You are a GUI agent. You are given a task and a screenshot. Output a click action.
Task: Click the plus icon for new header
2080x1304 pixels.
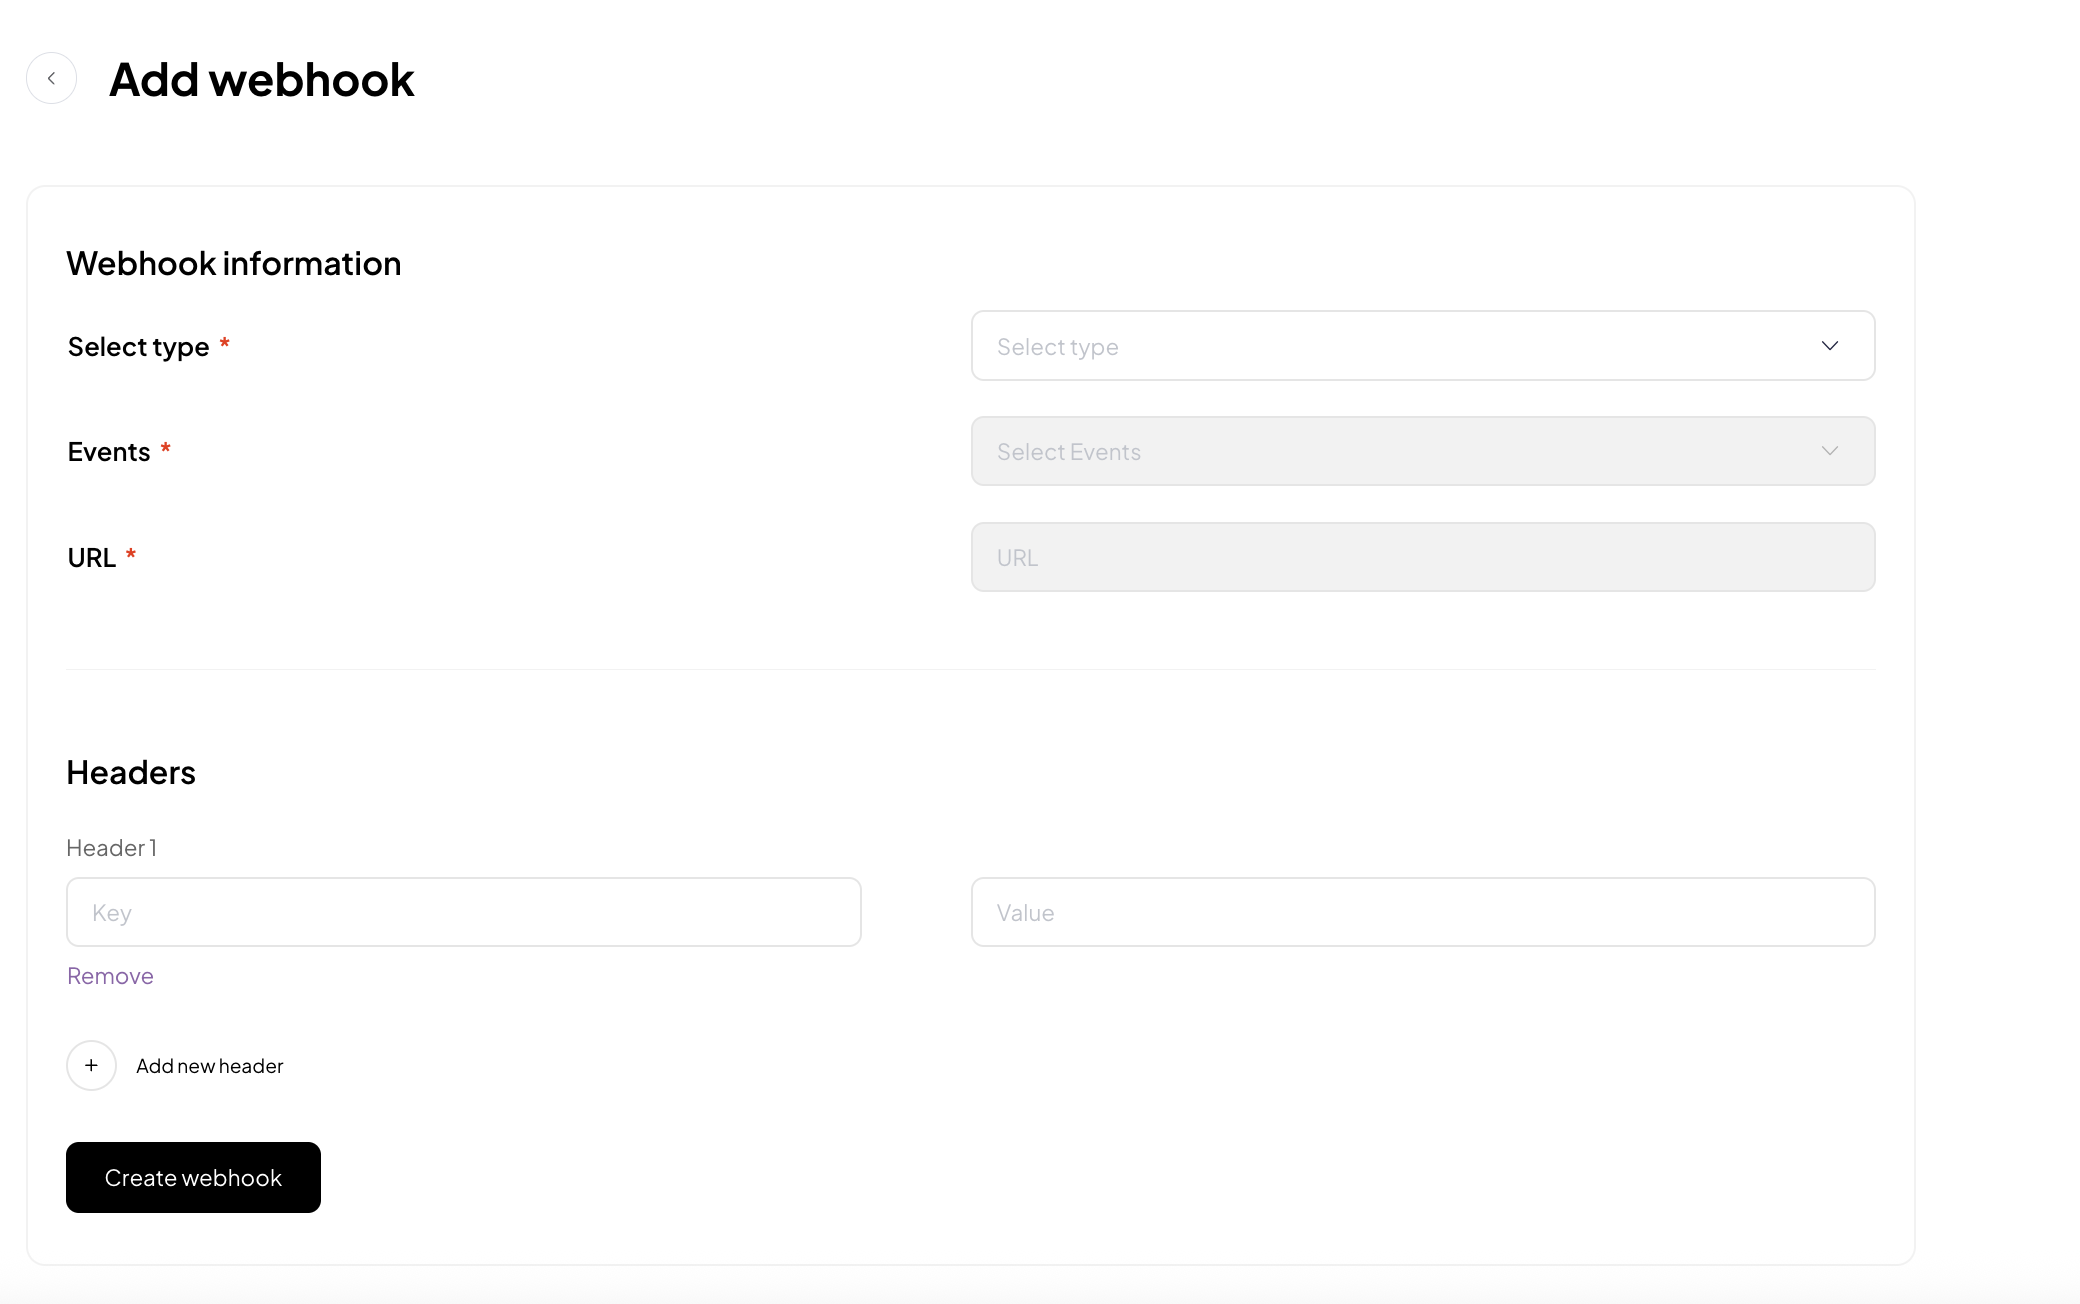pos(91,1065)
